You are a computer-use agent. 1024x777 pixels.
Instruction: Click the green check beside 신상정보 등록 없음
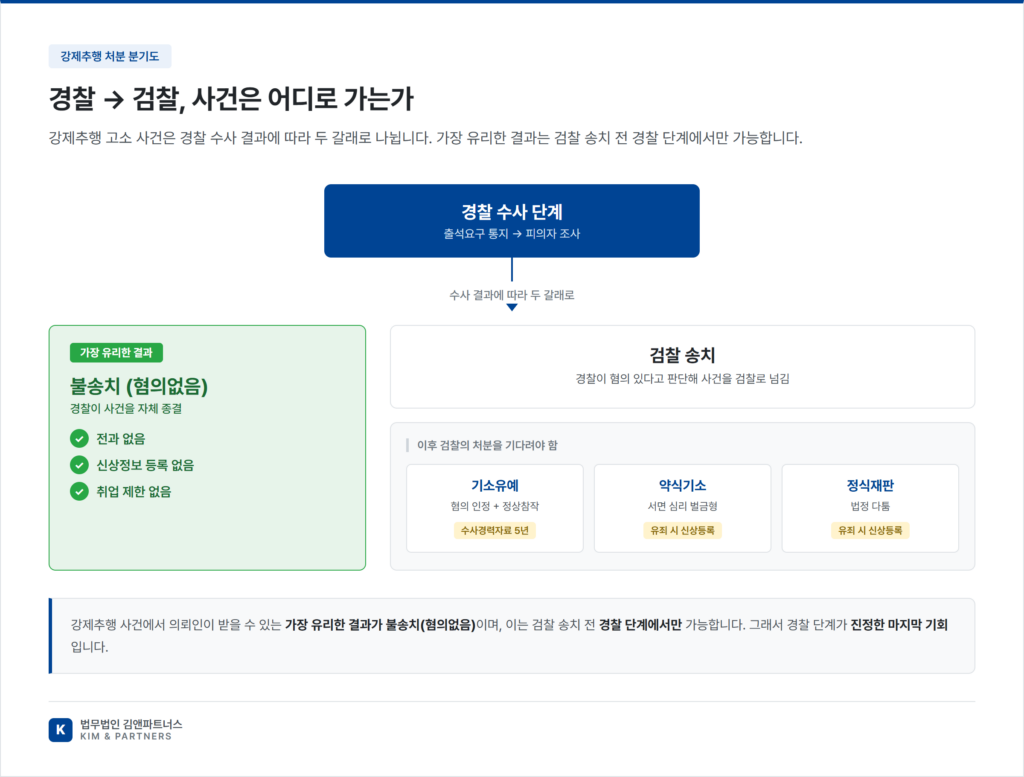(79, 465)
